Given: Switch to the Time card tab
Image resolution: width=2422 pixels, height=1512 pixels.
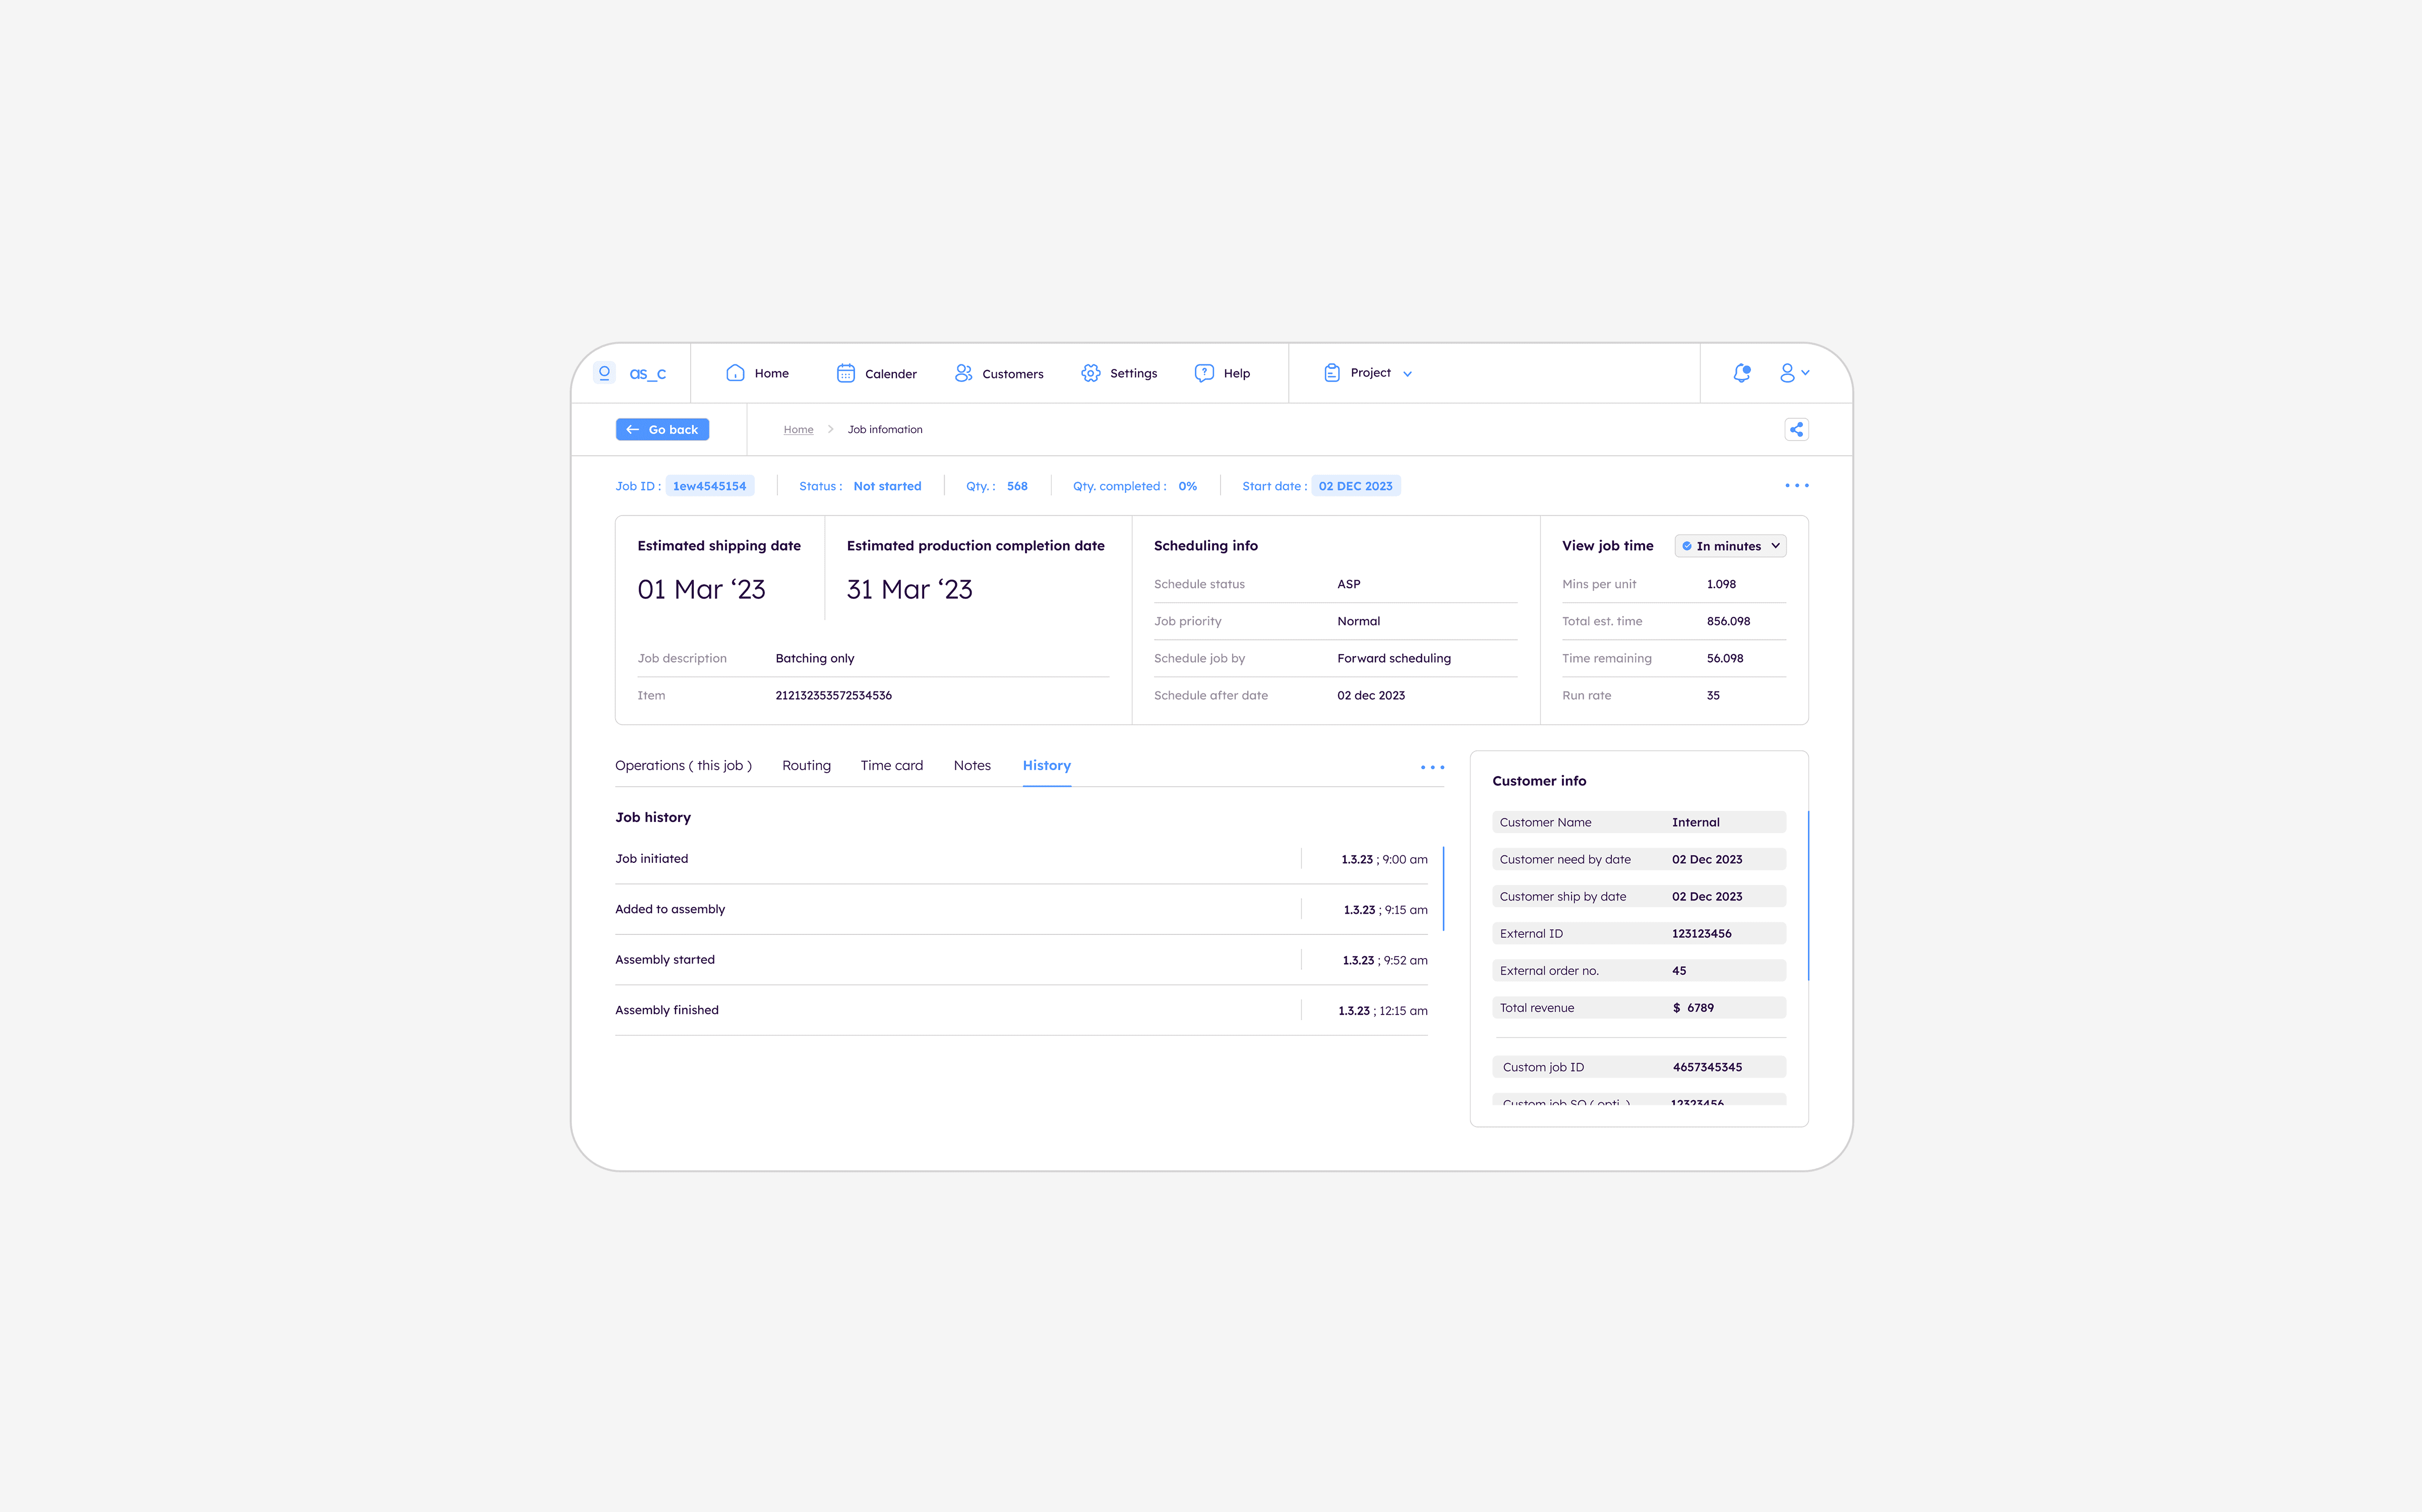Looking at the screenshot, I should pos(891,766).
